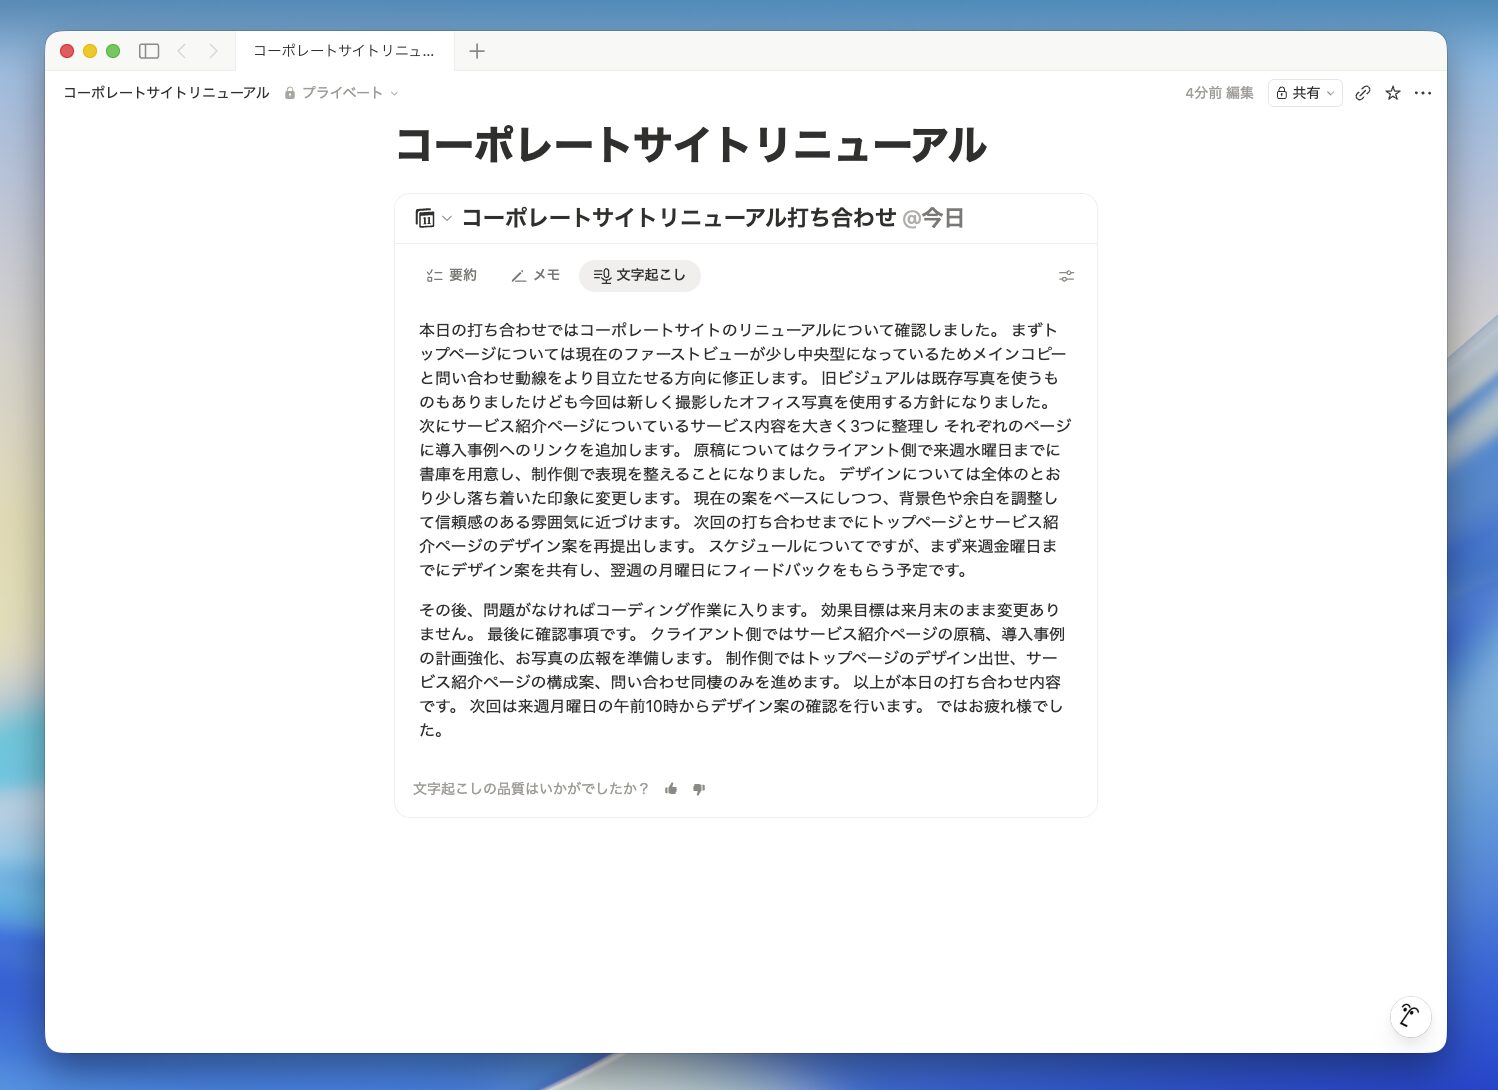Open the three-dot more options menu
The image size is (1498, 1090).
click(1423, 93)
